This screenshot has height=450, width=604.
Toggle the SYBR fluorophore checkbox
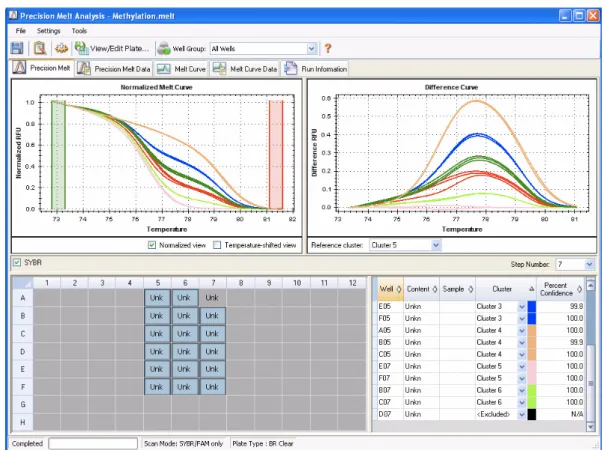[x=17, y=262]
